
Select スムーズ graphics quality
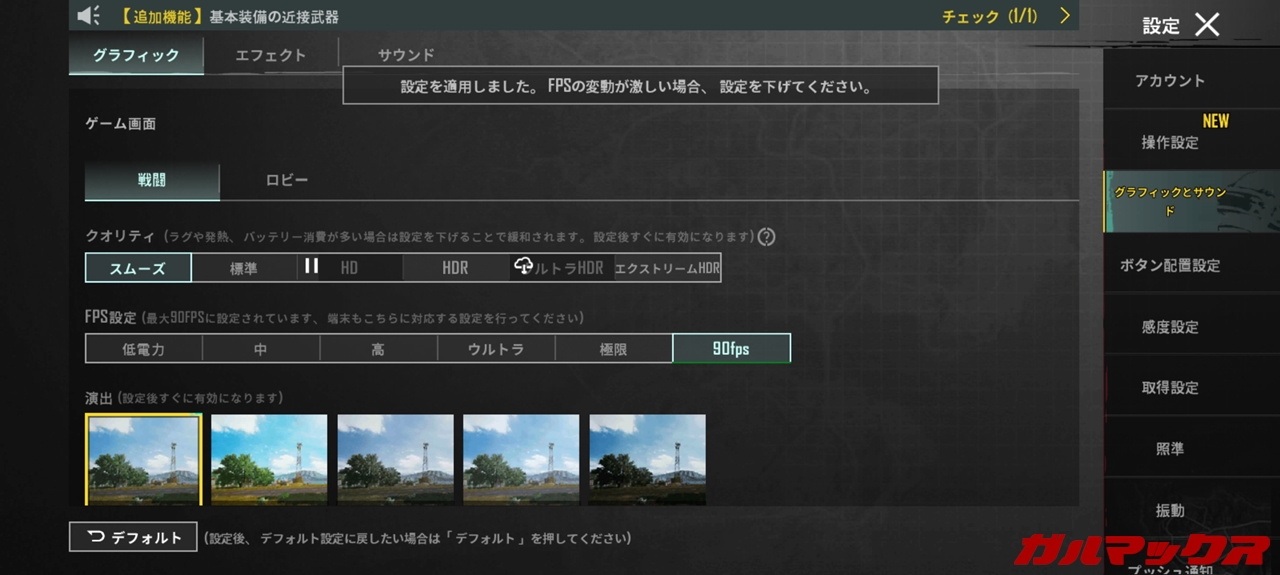pos(138,268)
